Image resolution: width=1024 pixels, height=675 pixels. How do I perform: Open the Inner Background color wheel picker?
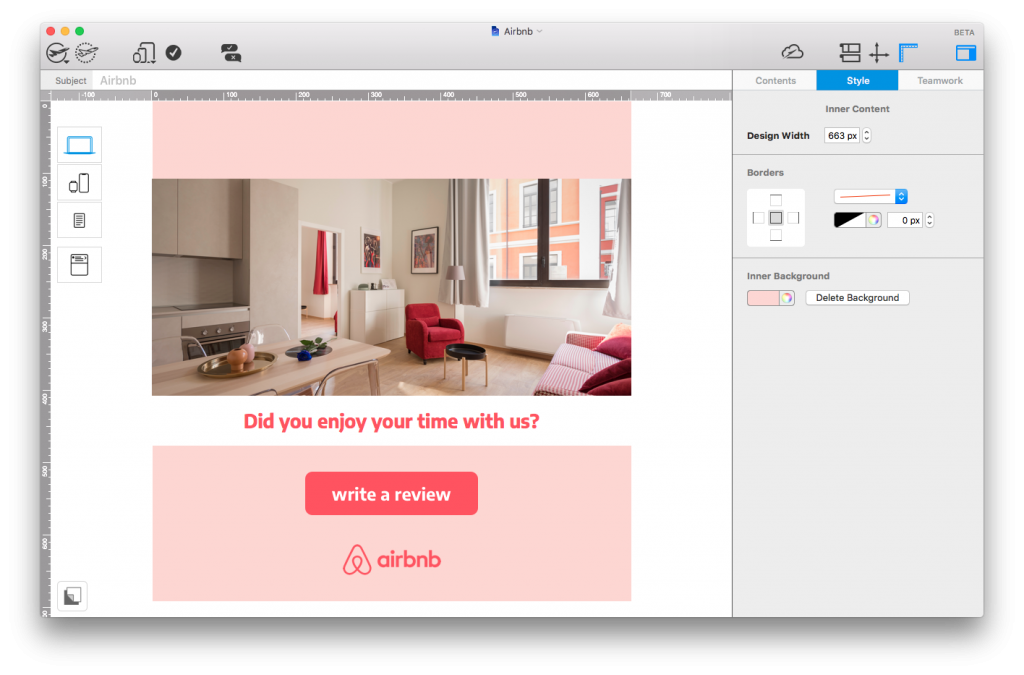click(787, 298)
